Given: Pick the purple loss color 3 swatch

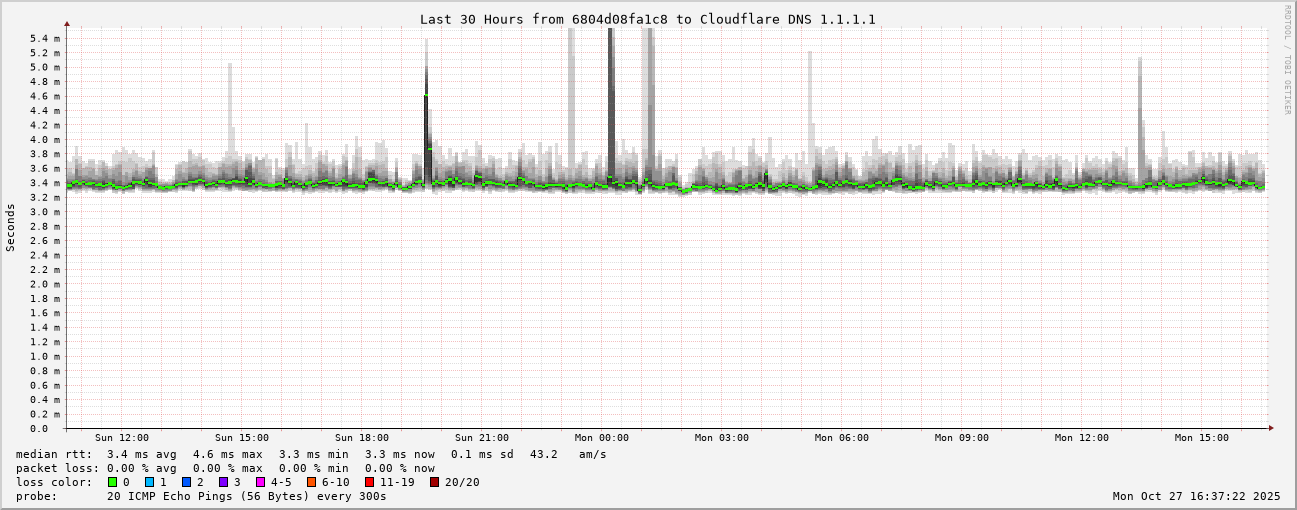Looking at the screenshot, I should click(x=223, y=482).
